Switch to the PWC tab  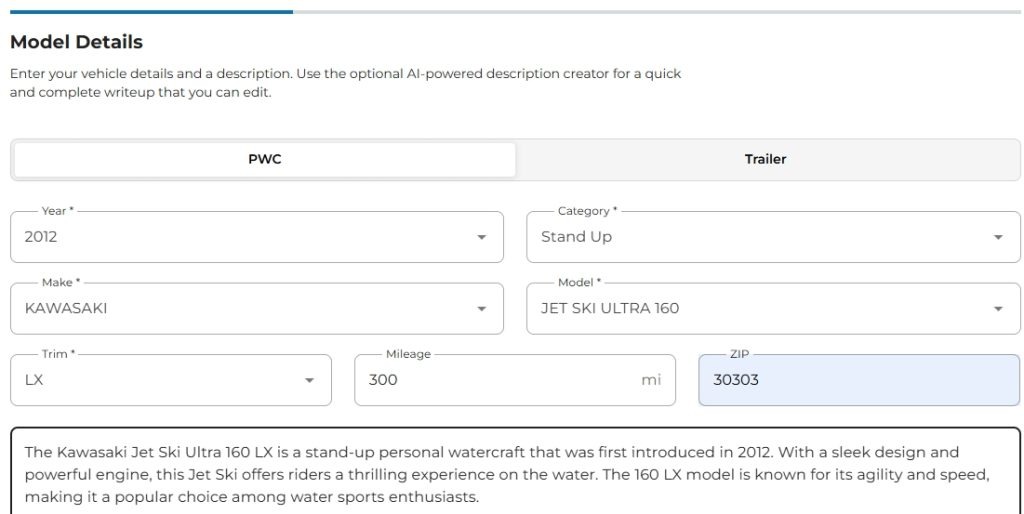(265, 159)
